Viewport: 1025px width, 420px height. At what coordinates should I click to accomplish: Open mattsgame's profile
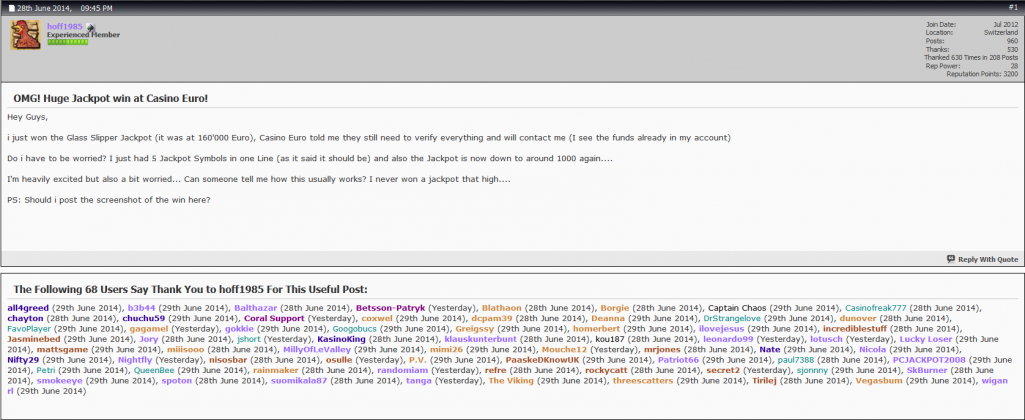tap(62, 349)
